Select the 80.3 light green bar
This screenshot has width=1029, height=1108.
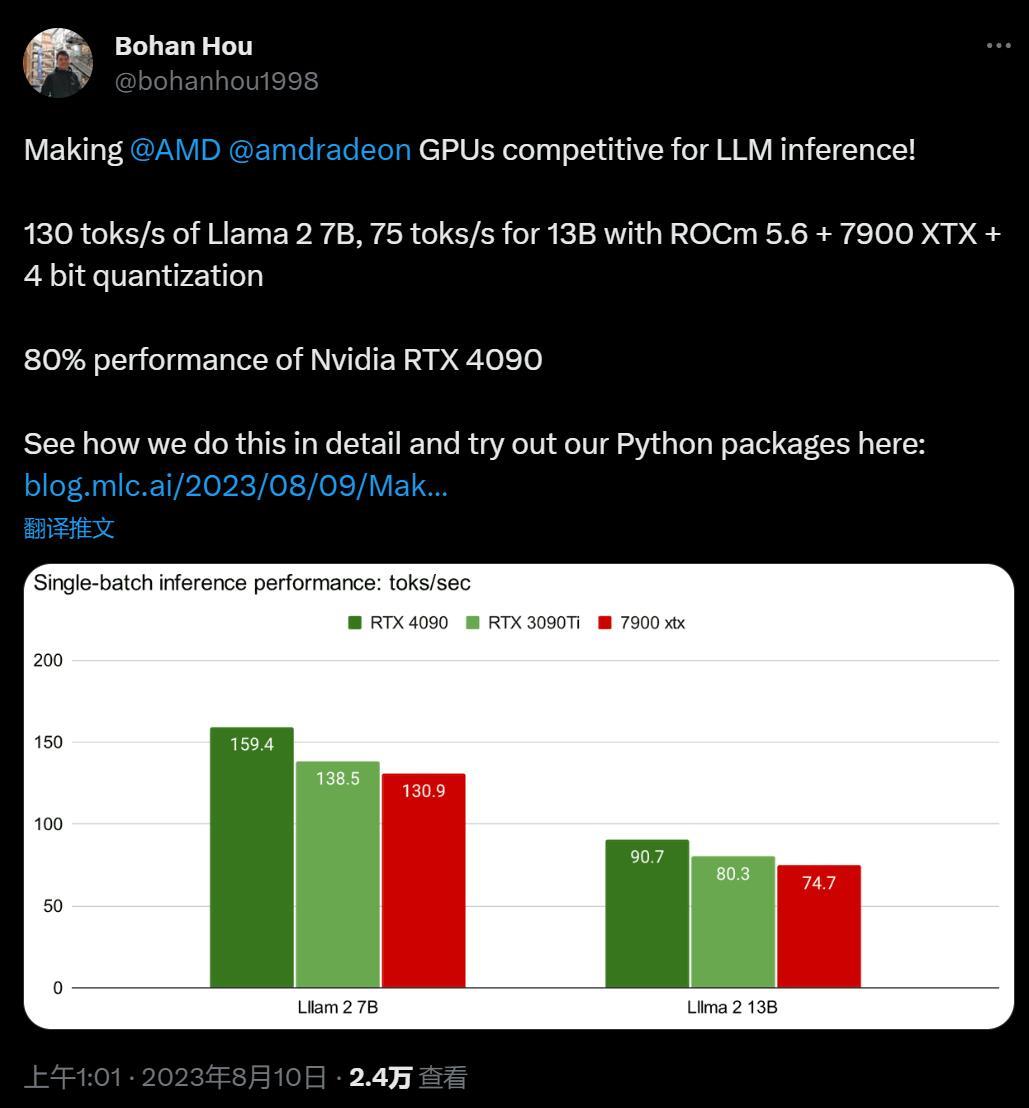(733, 921)
